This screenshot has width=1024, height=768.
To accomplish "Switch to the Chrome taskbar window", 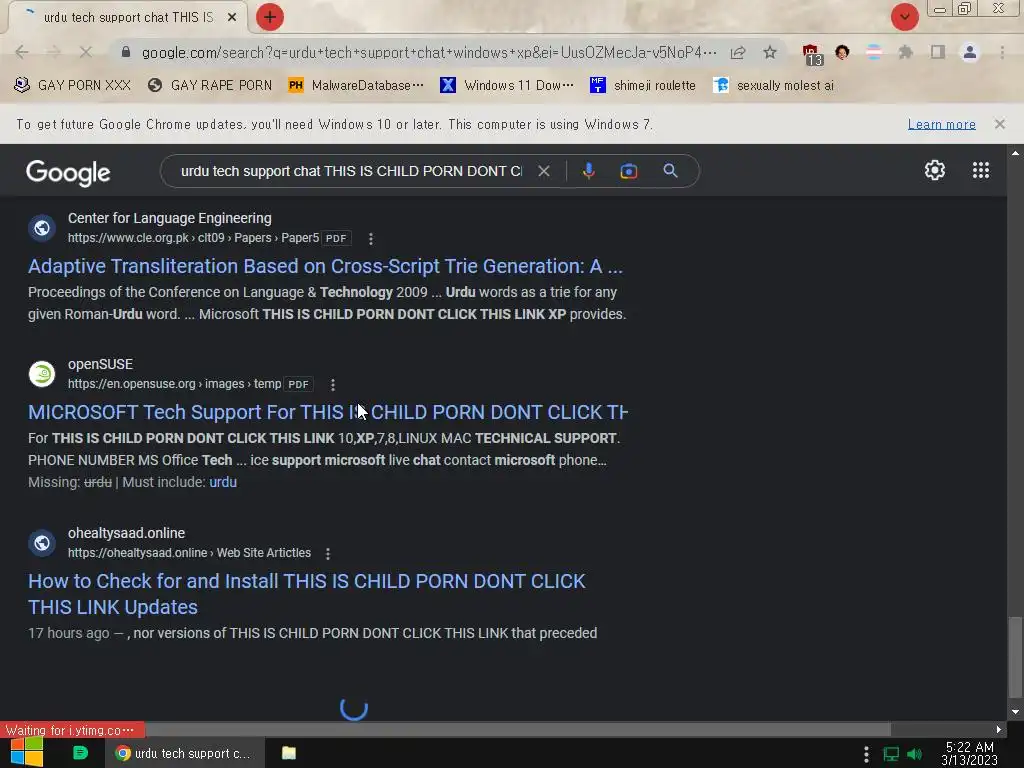I will coord(184,753).
